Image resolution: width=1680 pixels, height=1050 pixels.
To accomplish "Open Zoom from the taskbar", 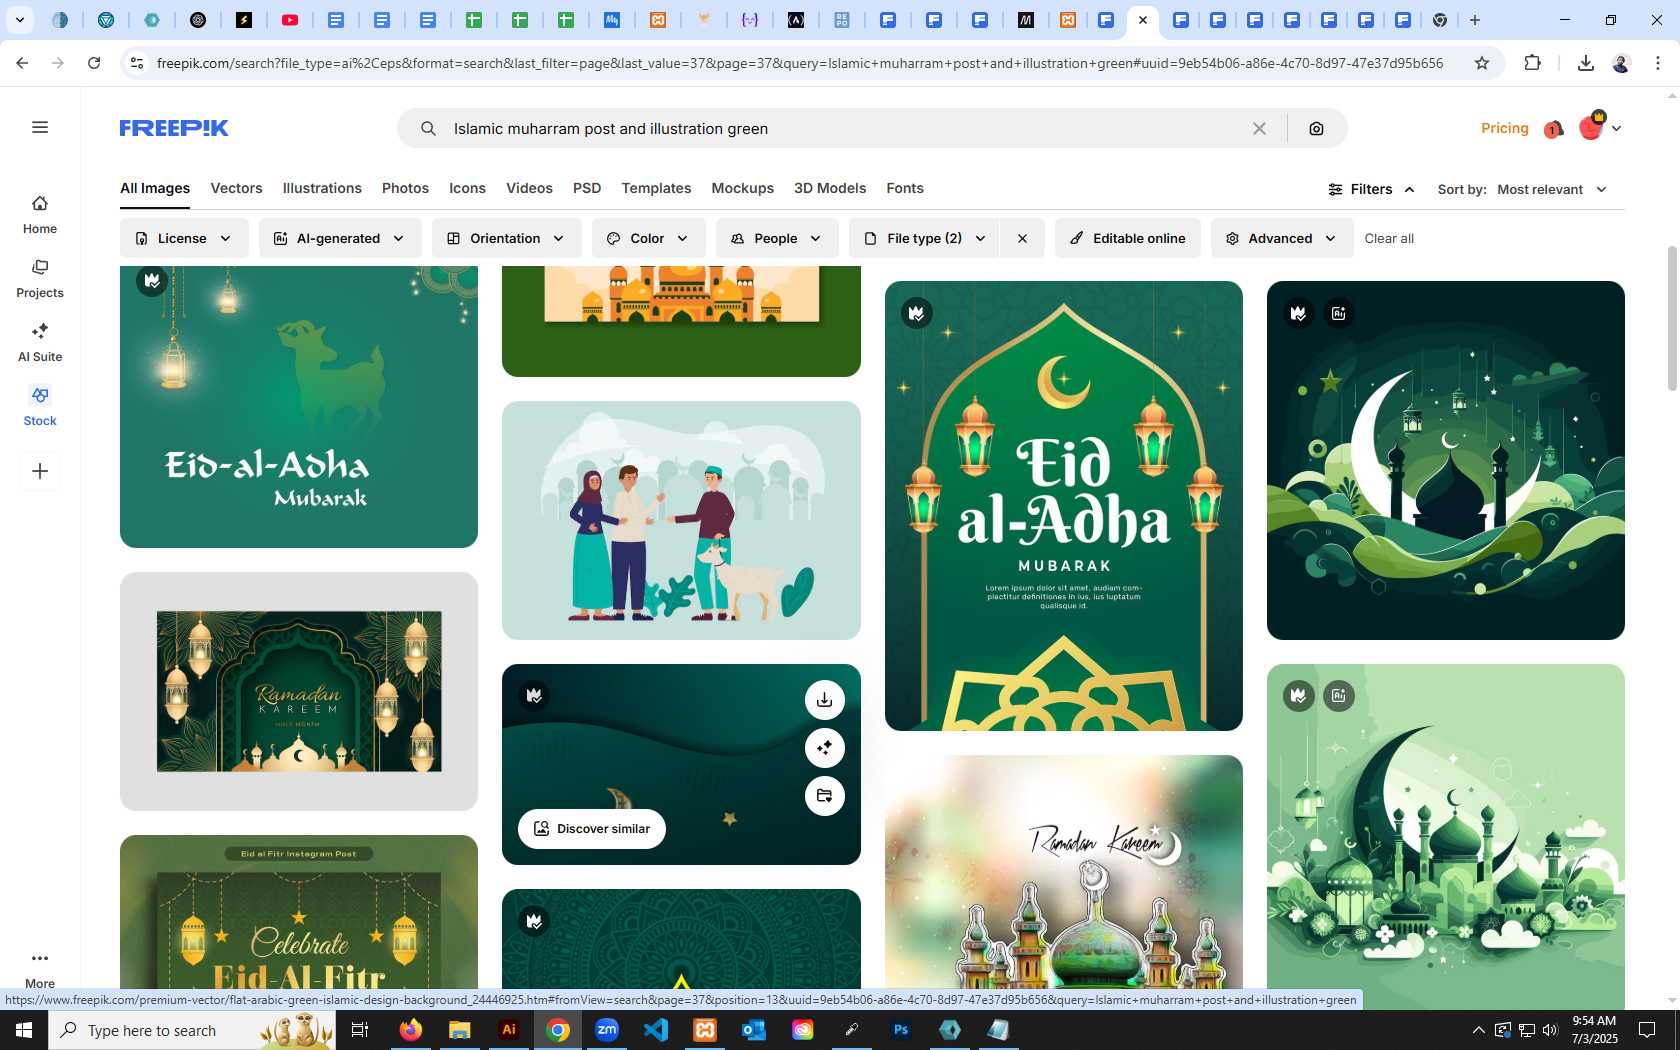I will pyautogui.click(x=607, y=1030).
